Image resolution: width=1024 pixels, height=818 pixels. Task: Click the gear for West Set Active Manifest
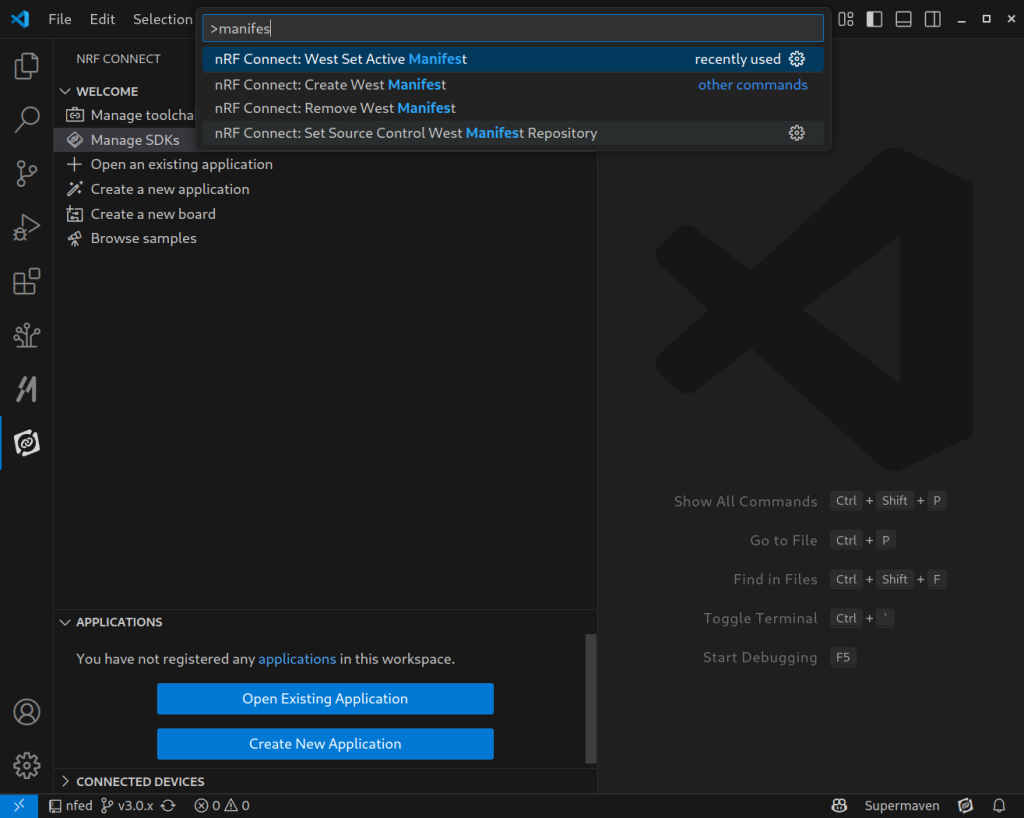pyautogui.click(x=797, y=59)
